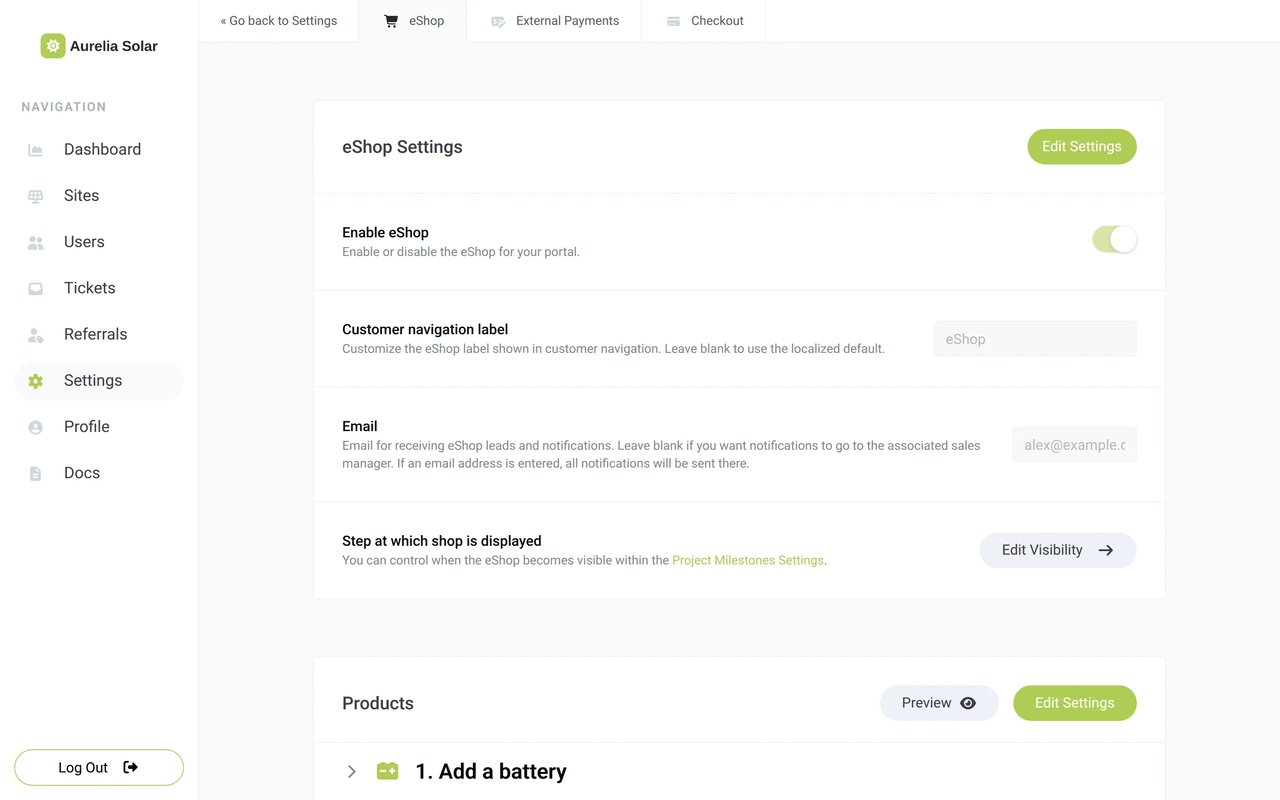Image resolution: width=1280 pixels, height=800 pixels.
Task: Click the green battery icon
Action: point(387,771)
